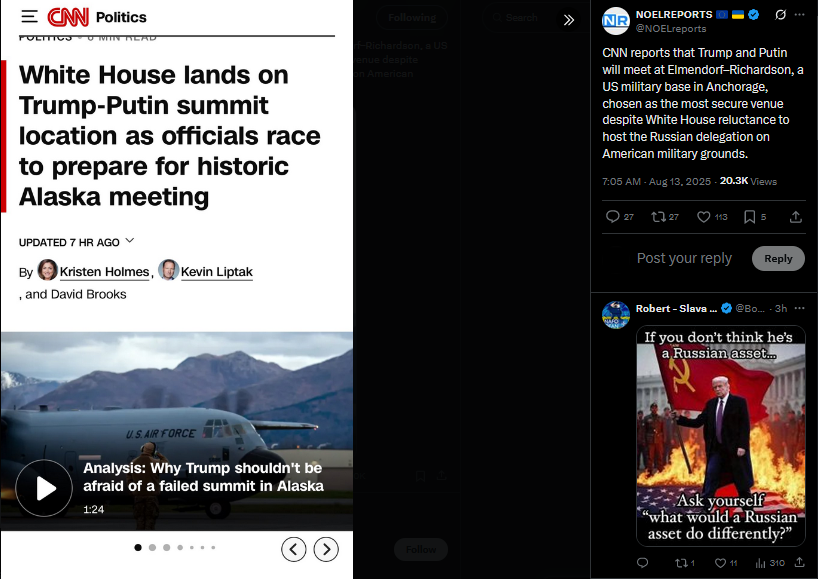Share the NOELREPORTS post

click(x=796, y=216)
